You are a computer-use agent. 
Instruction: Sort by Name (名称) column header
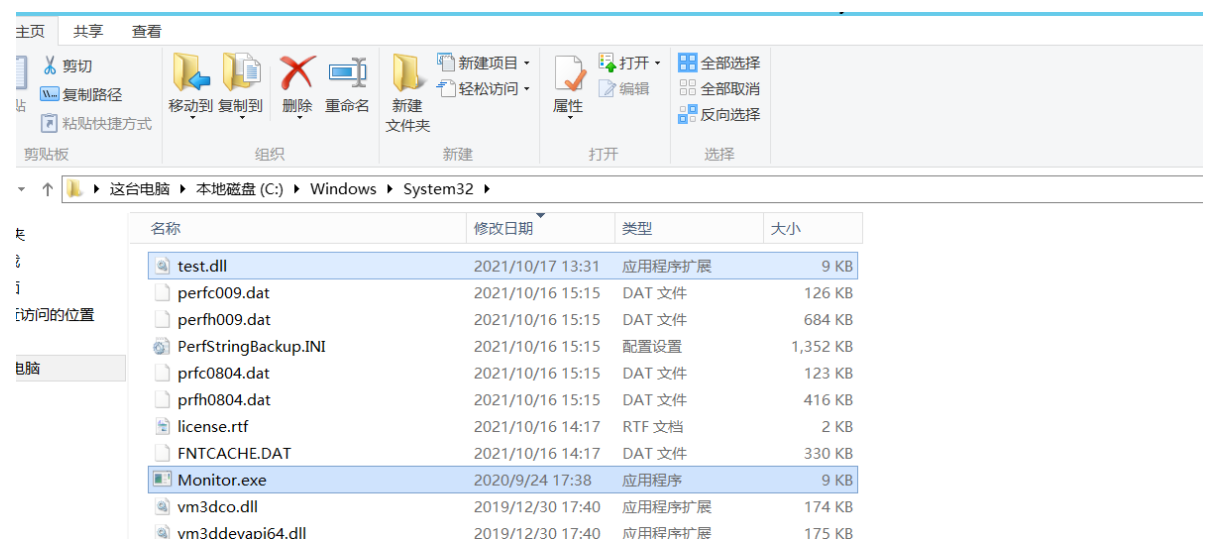tap(299, 228)
